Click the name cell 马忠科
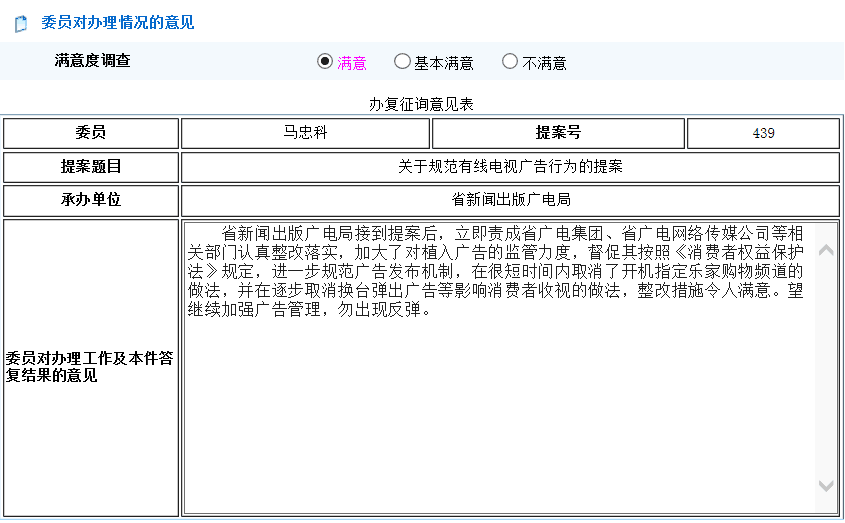This screenshot has height=523, width=845. coord(306,133)
